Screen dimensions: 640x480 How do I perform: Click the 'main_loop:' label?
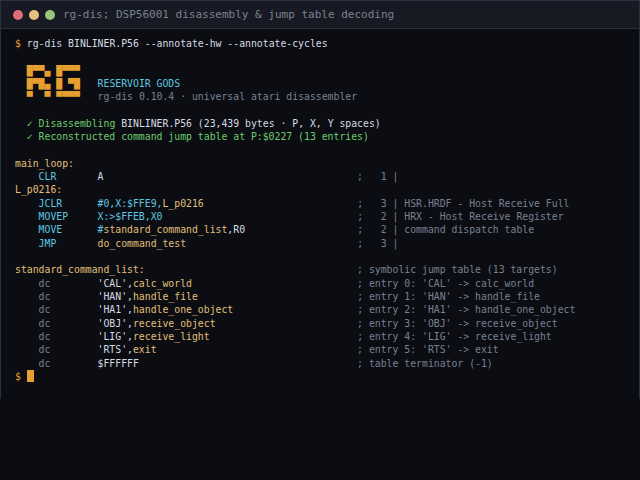coord(44,163)
